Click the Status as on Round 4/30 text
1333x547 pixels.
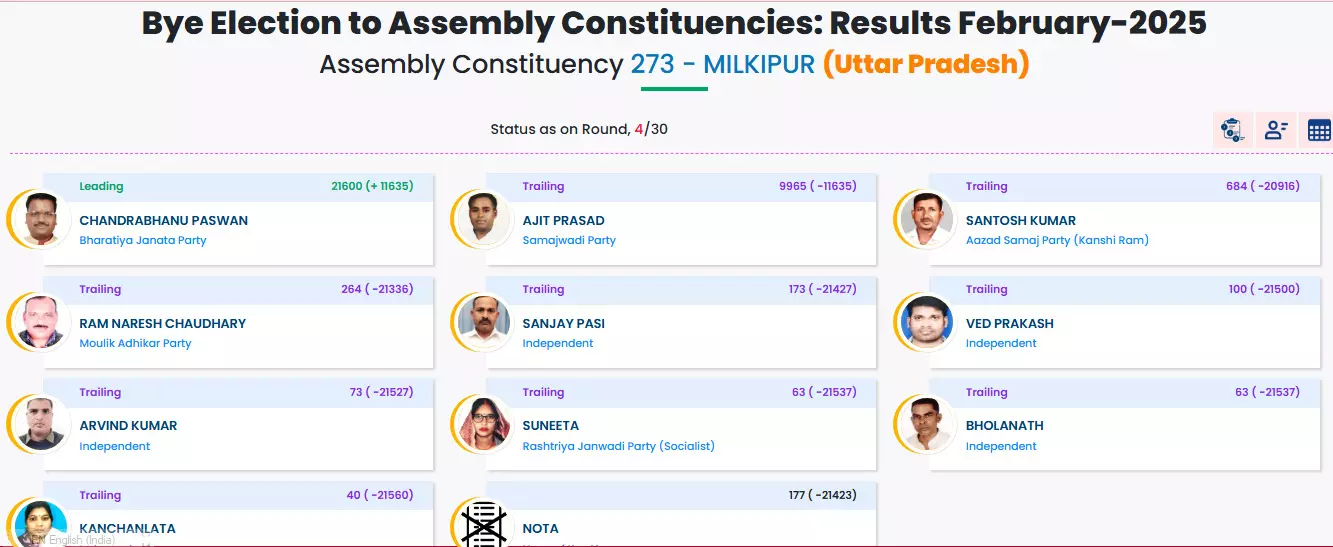pyautogui.click(x=578, y=130)
